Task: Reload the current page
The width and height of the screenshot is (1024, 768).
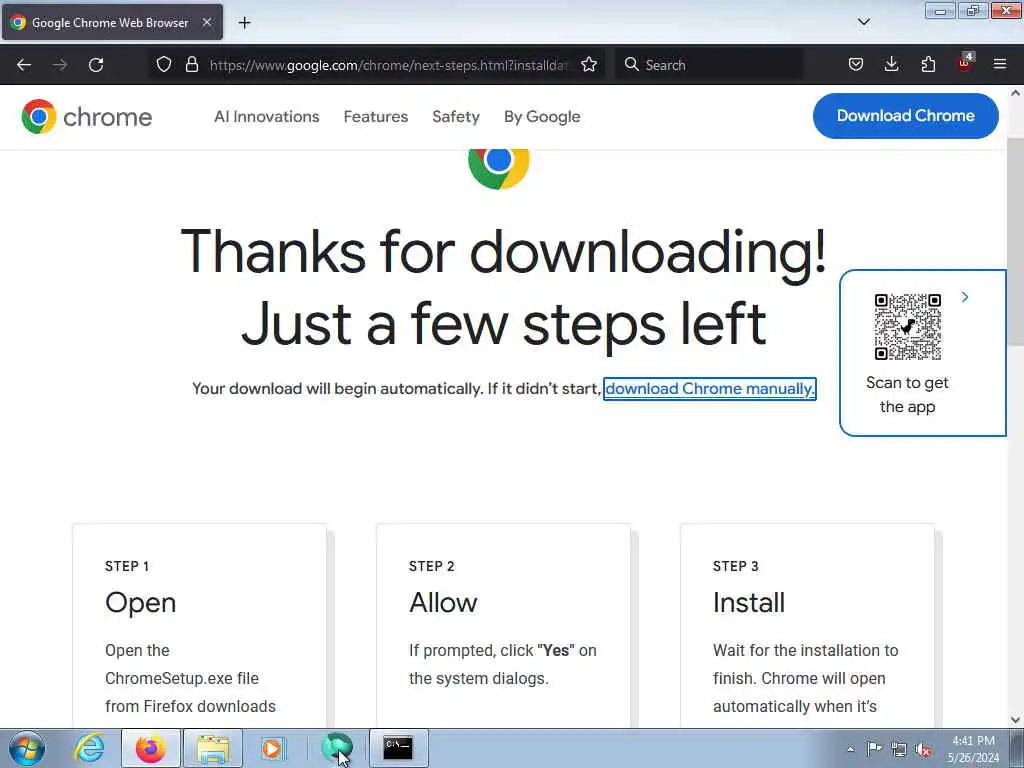Action: coord(96,65)
